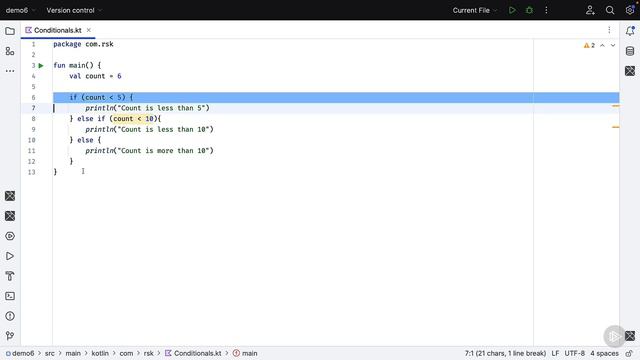Open Code With Me user icon
This screenshot has width=640, height=360.
tap(590, 10)
